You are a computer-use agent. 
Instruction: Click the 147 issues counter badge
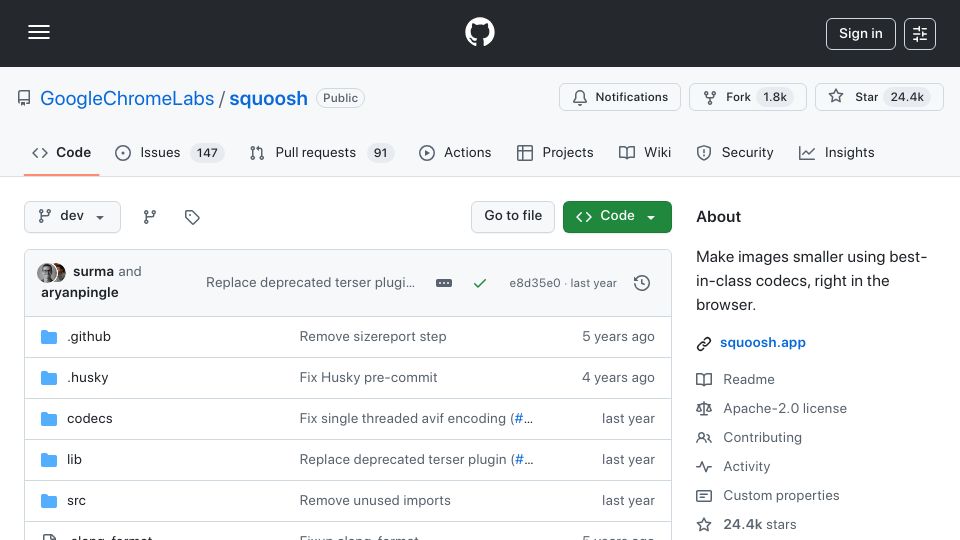[x=207, y=152]
